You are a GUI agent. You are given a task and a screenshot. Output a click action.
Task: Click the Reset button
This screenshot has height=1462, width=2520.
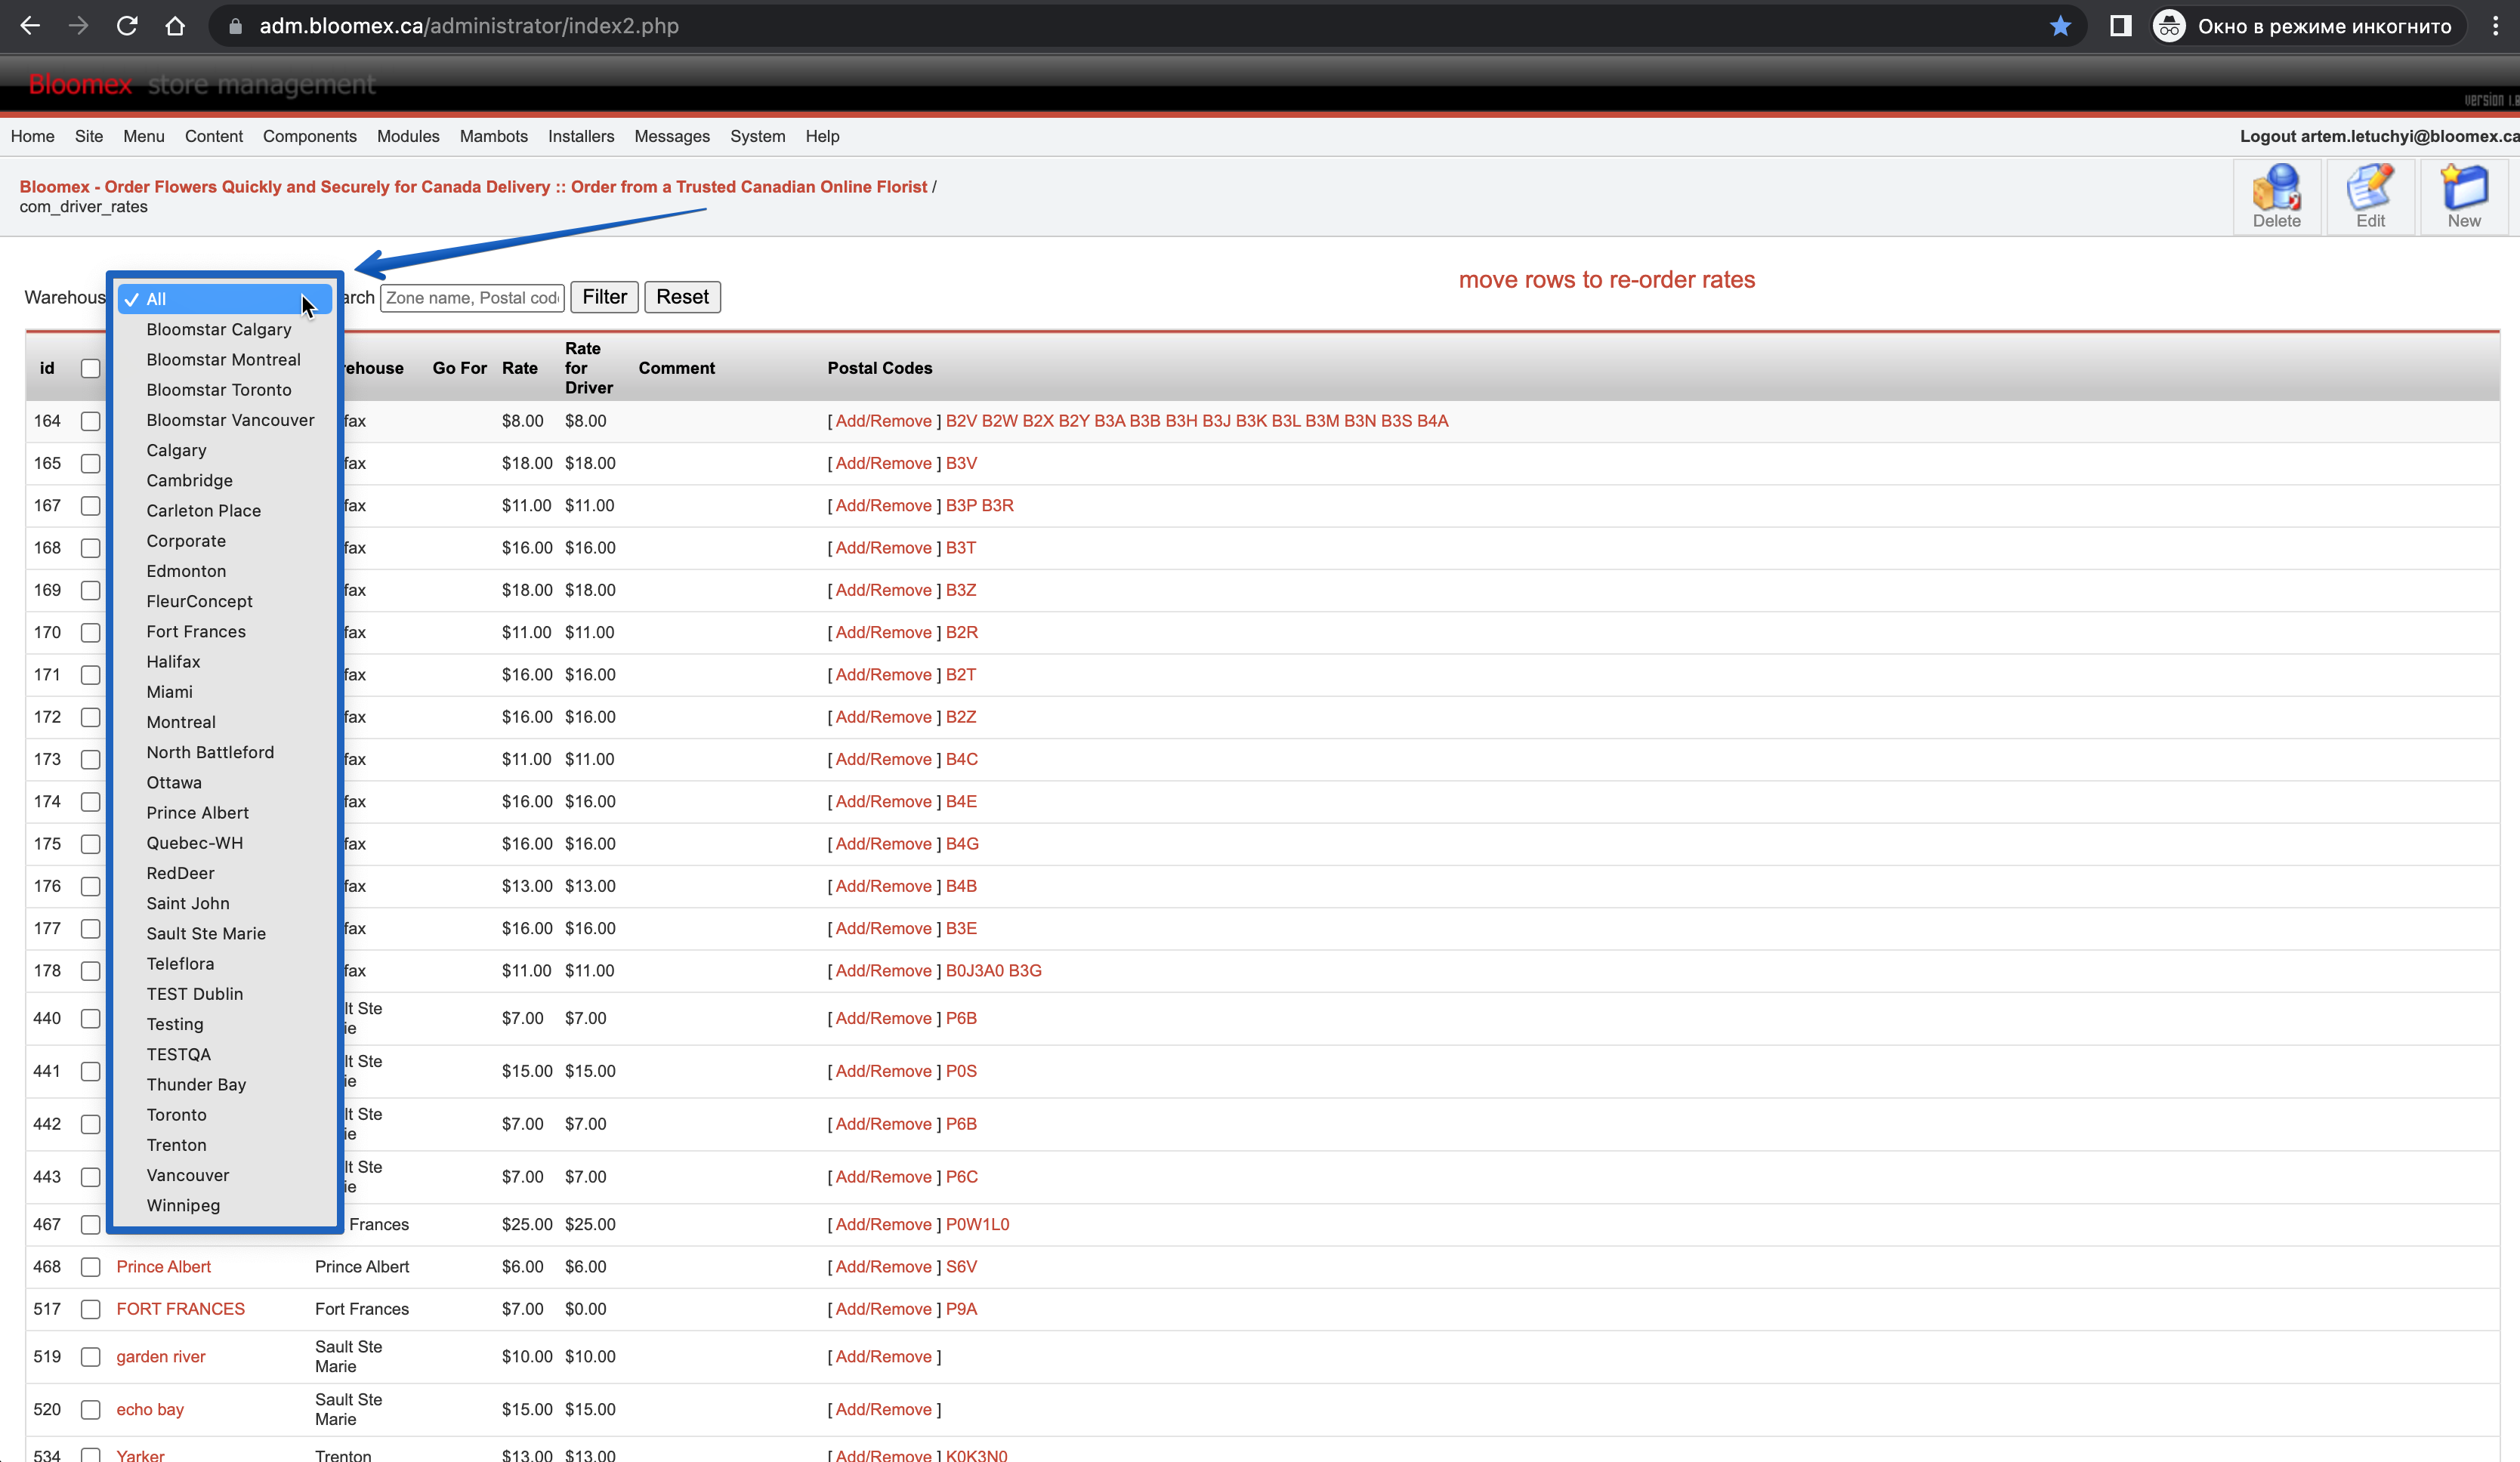click(x=683, y=297)
